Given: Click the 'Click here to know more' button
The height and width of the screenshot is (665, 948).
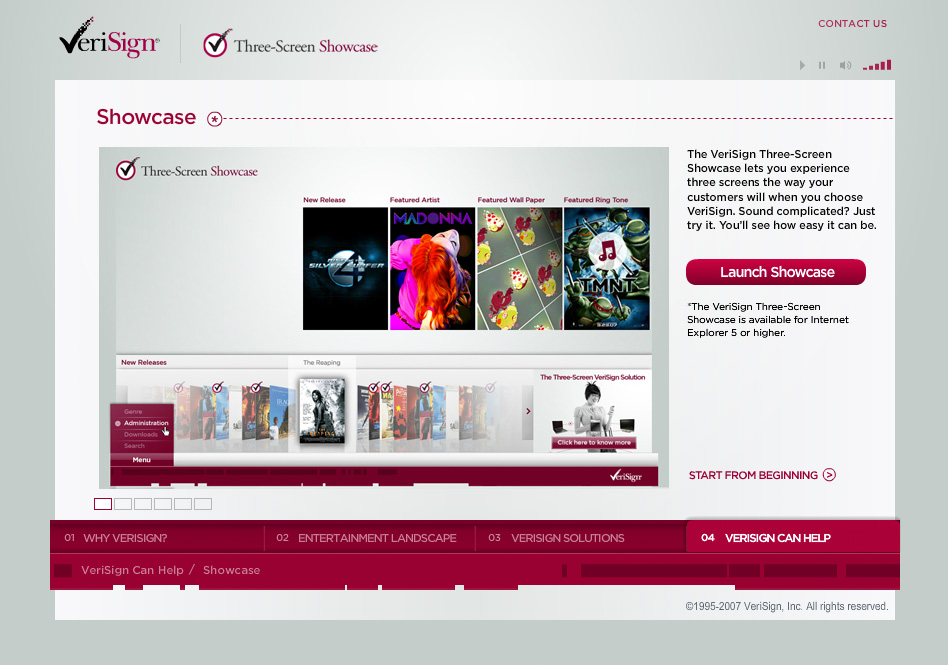Looking at the screenshot, I should (x=594, y=443).
